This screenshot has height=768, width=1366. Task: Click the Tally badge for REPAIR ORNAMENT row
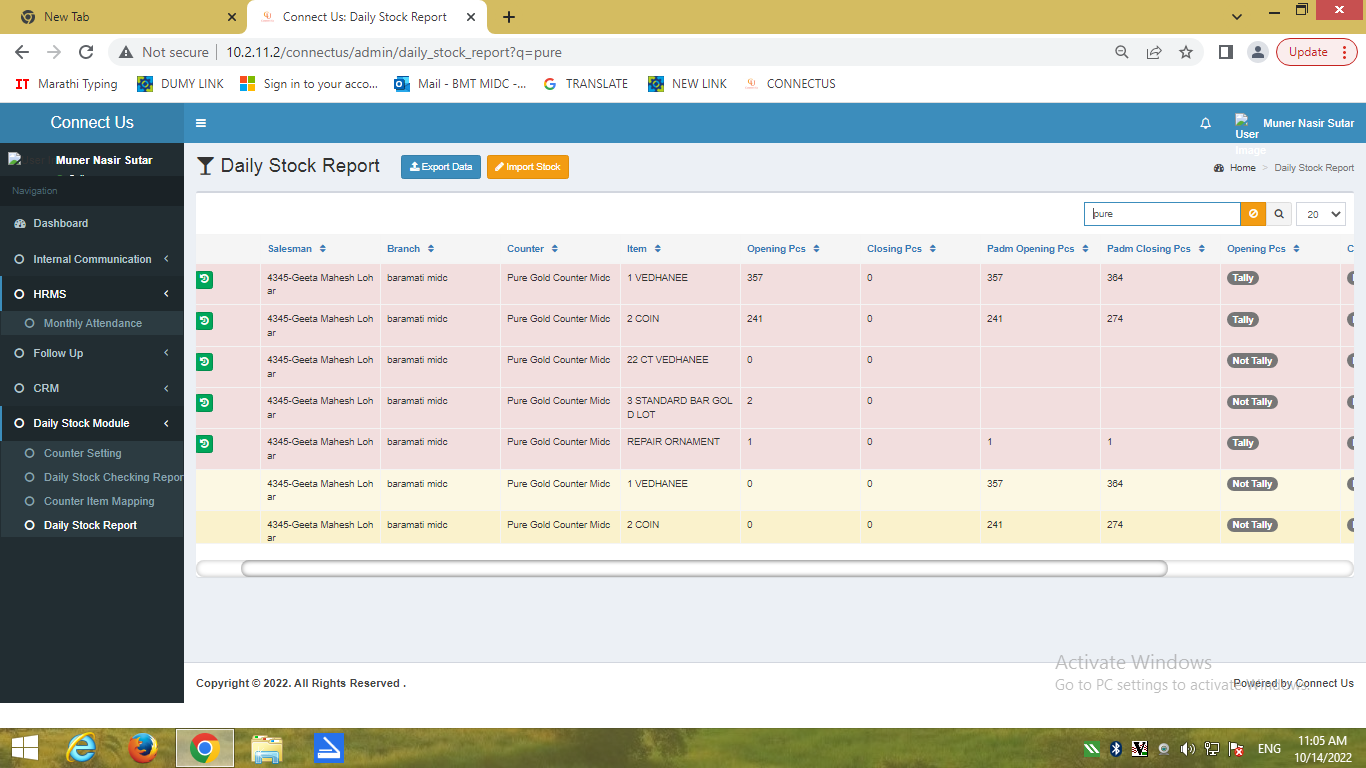point(1243,443)
